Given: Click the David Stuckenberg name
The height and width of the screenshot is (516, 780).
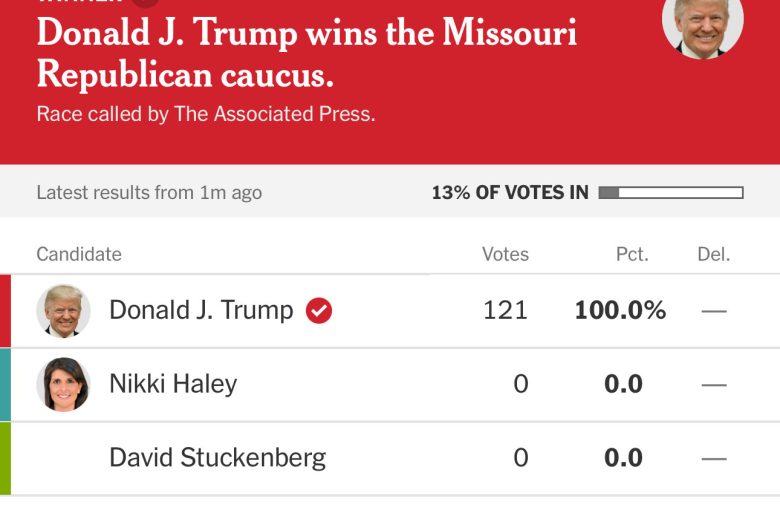Looking at the screenshot, I should click(217, 459).
